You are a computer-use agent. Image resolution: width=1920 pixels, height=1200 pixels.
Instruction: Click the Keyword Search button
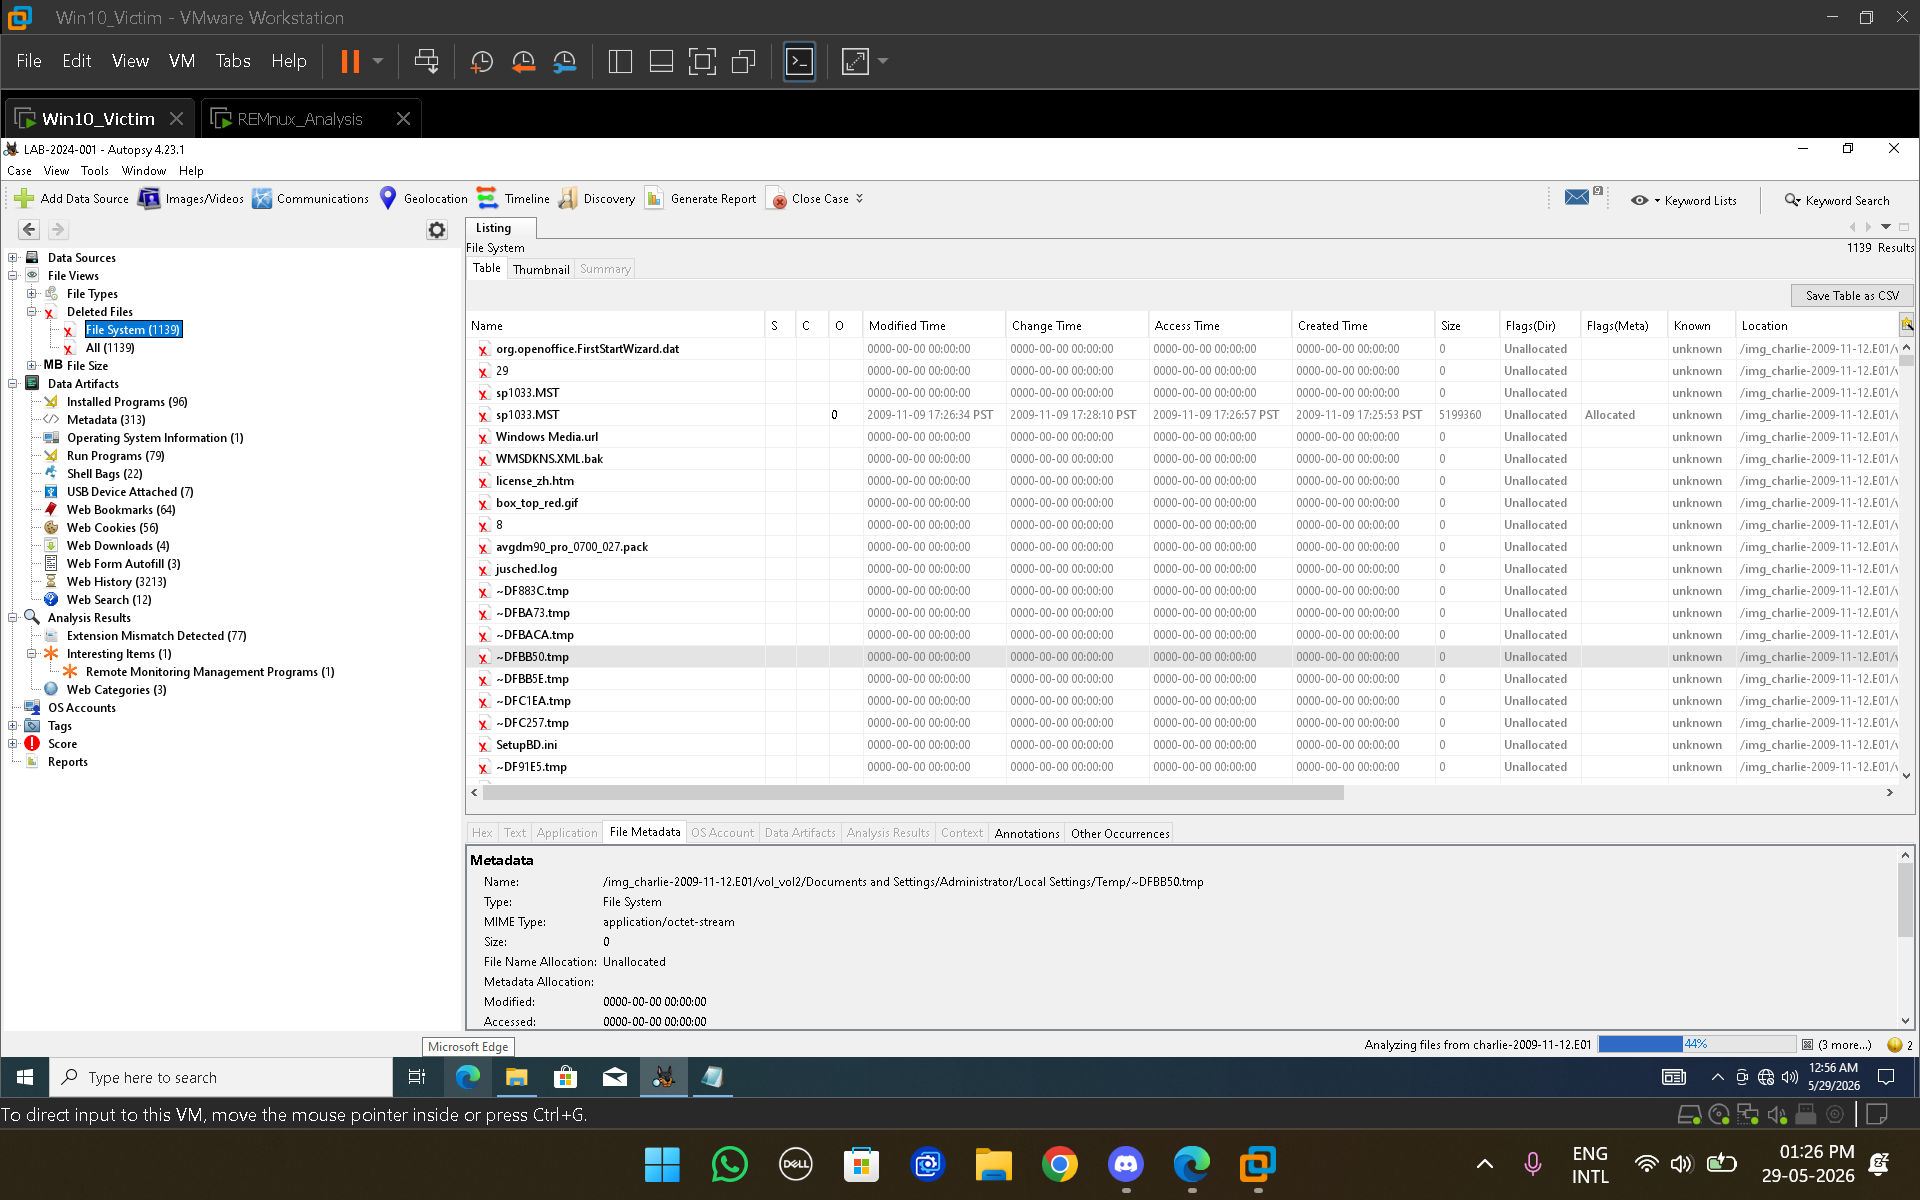(1838, 200)
